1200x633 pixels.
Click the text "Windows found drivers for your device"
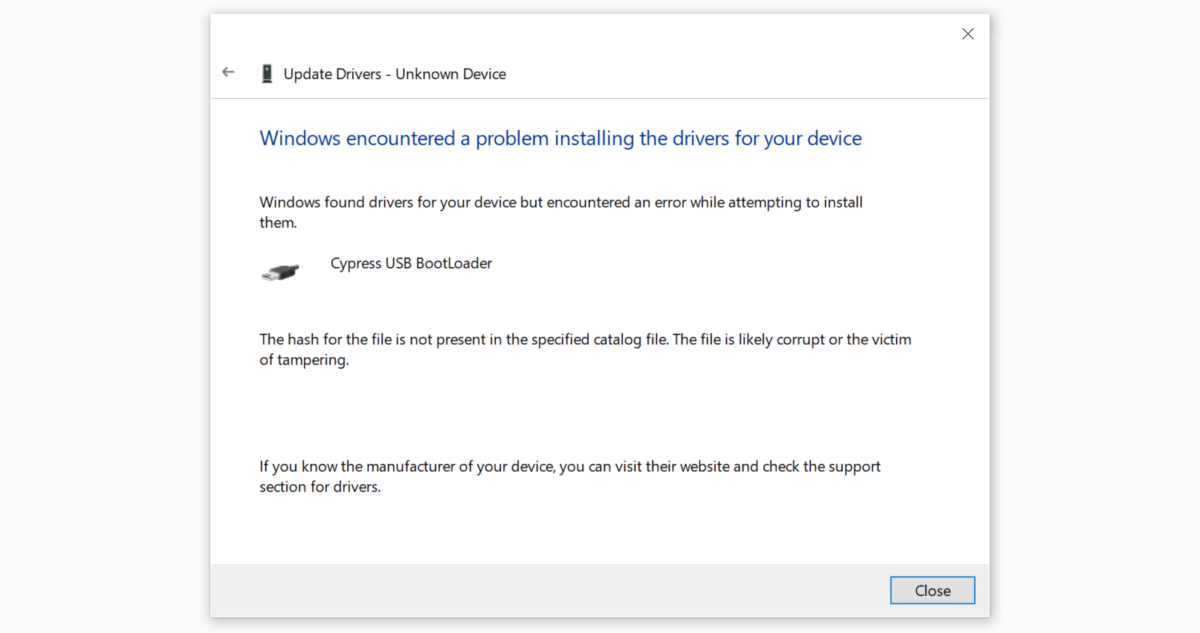[388, 202]
